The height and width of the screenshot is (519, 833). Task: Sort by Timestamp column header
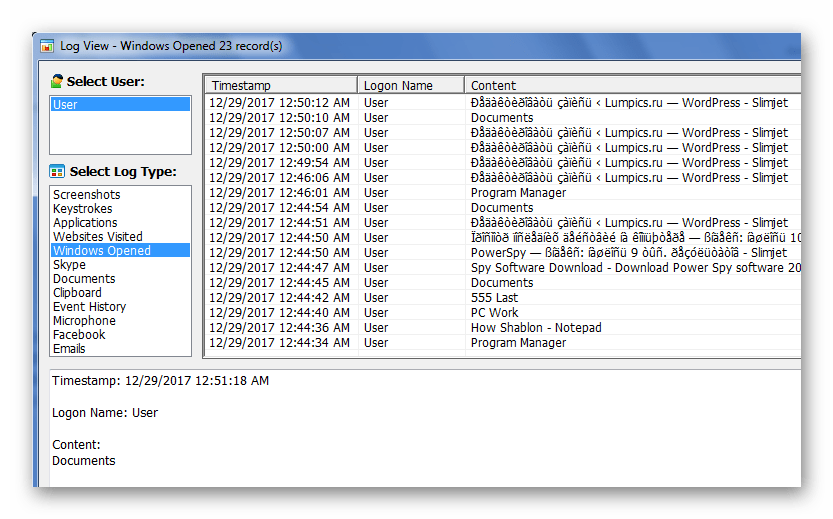tap(280, 86)
